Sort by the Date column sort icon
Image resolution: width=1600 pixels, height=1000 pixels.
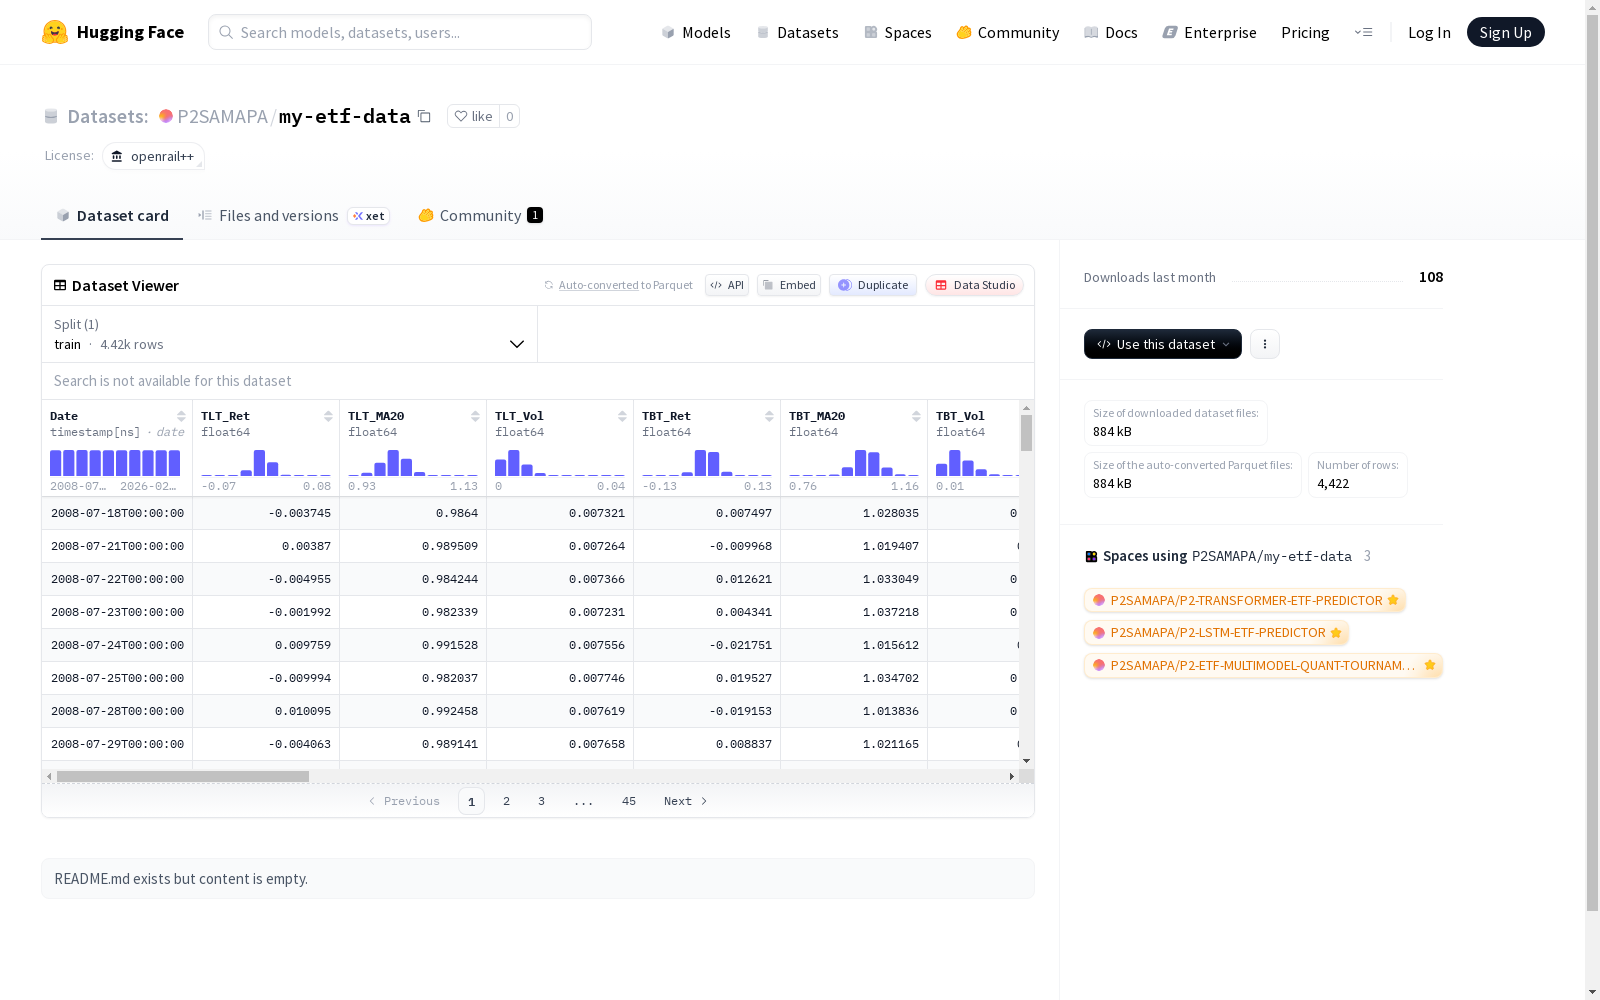(181, 416)
